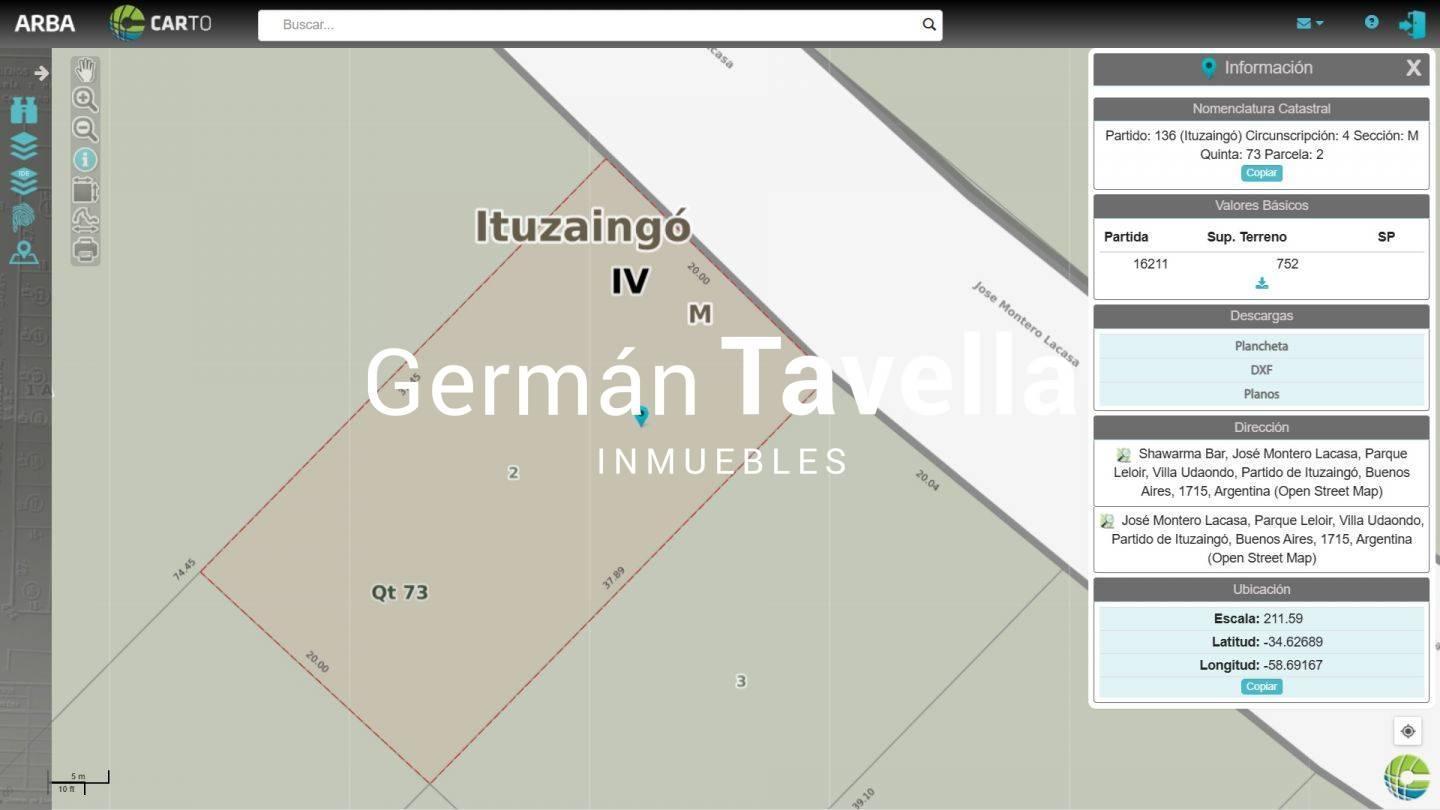This screenshot has width=1440, height=810.
Task: Select the hand pan tool
Action: point(85,69)
